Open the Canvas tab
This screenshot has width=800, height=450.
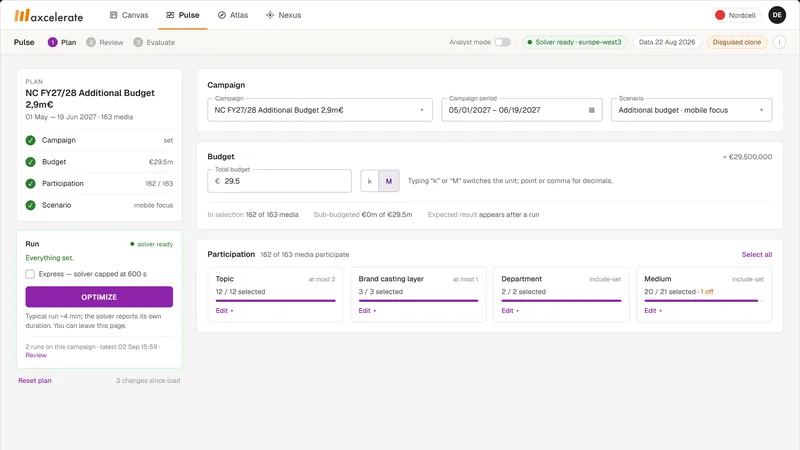[x=129, y=15]
